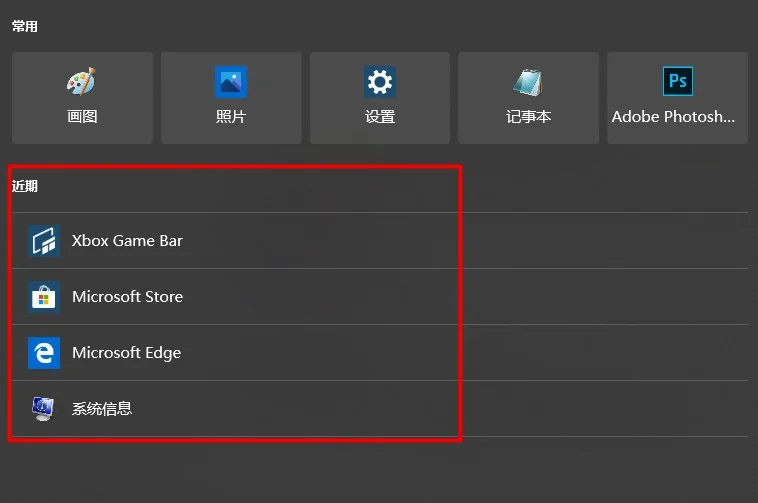Click the Microsoft Edge browser icon

click(44, 353)
